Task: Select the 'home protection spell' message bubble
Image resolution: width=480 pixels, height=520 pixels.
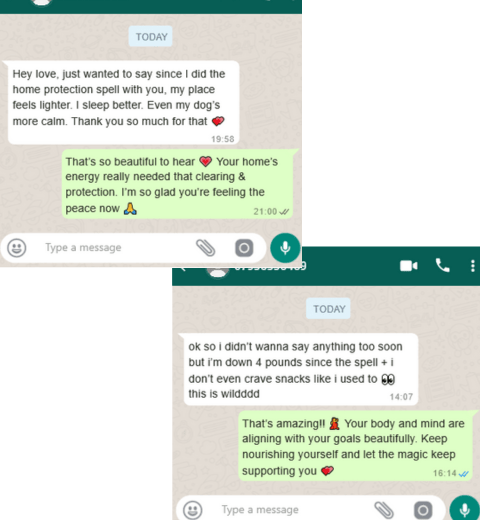Action: 123,103
